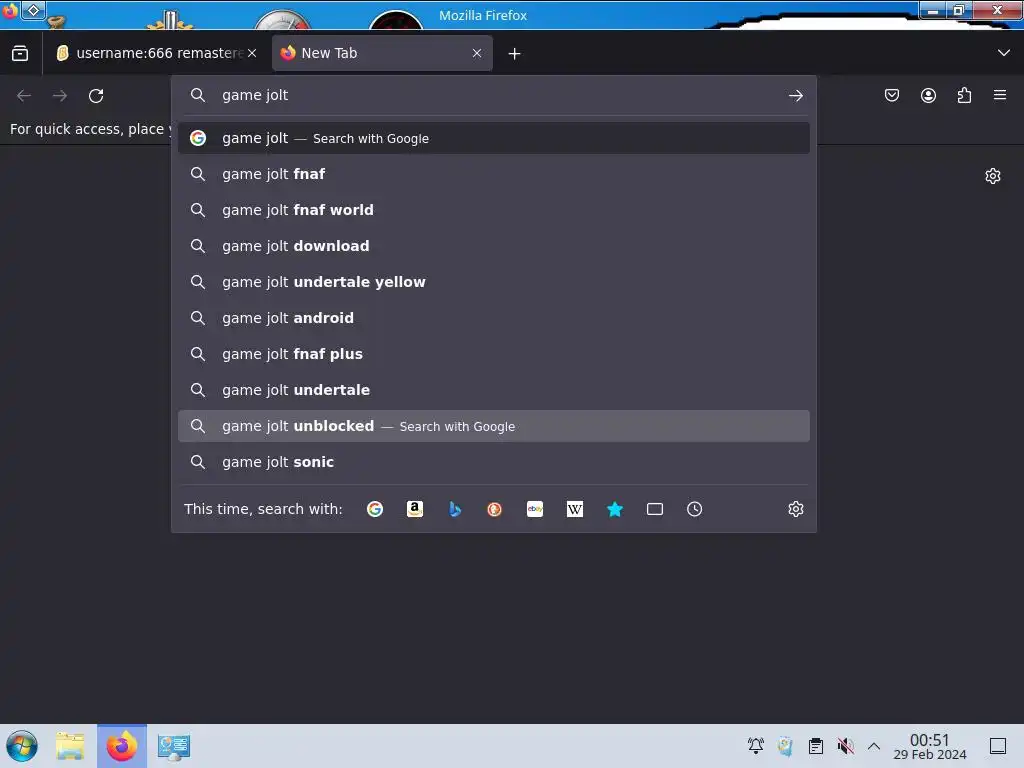Expand hidden system tray icons
The width and height of the screenshot is (1024, 768).
874,746
